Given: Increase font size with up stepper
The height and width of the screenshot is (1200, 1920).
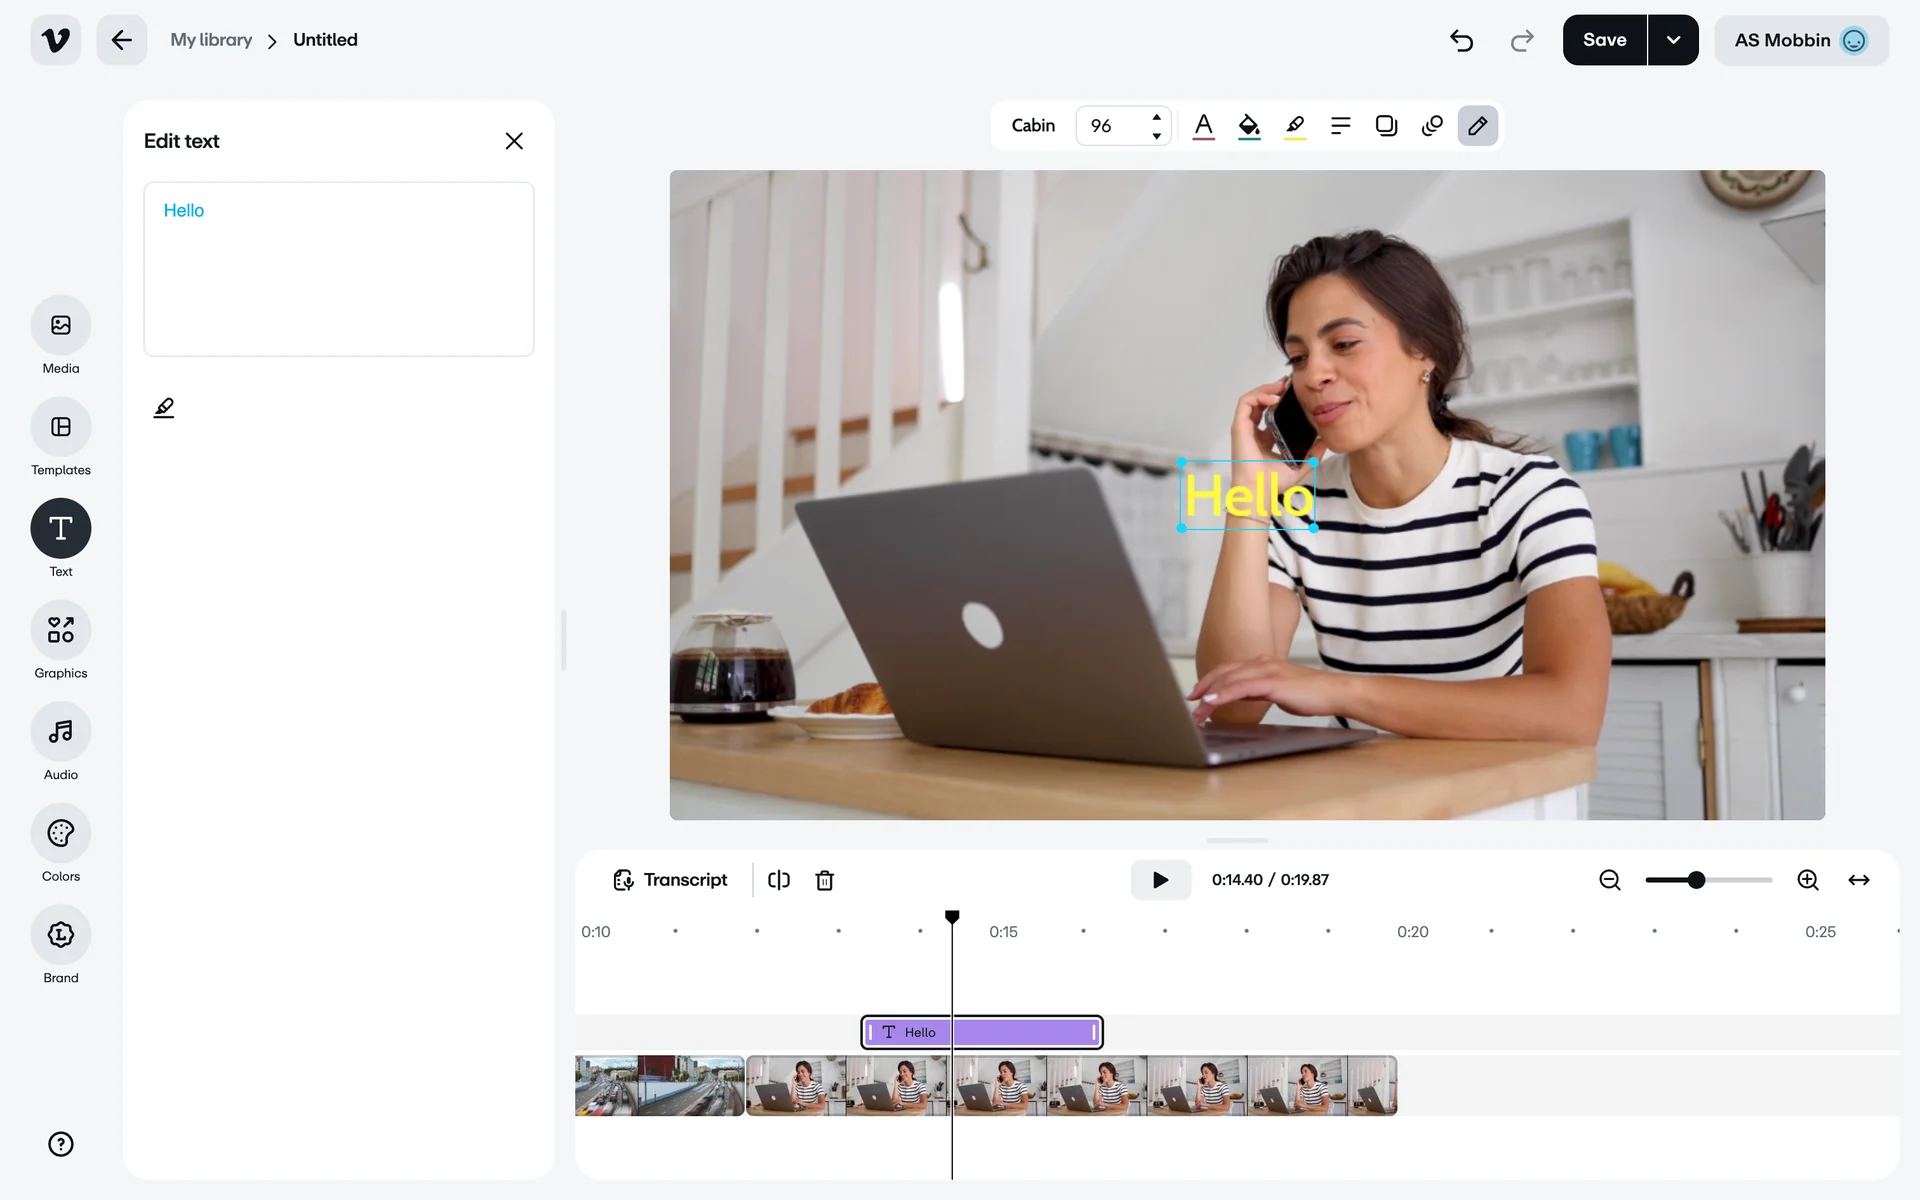Looking at the screenshot, I should pos(1156,117).
